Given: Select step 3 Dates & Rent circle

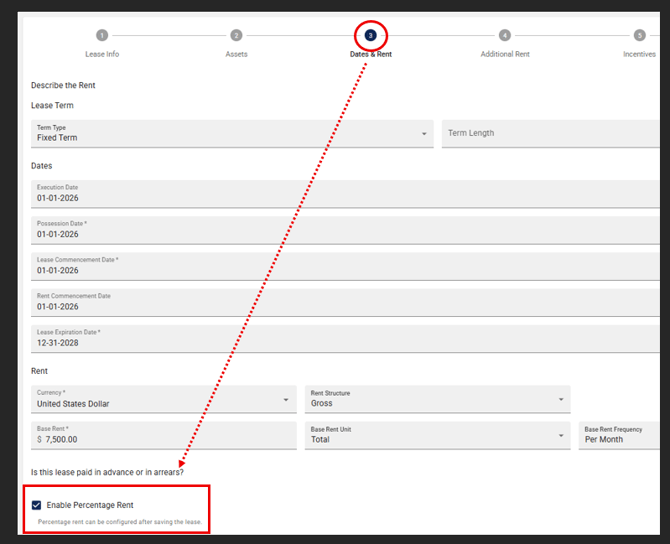Looking at the screenshot, I should tap(370, 35).
